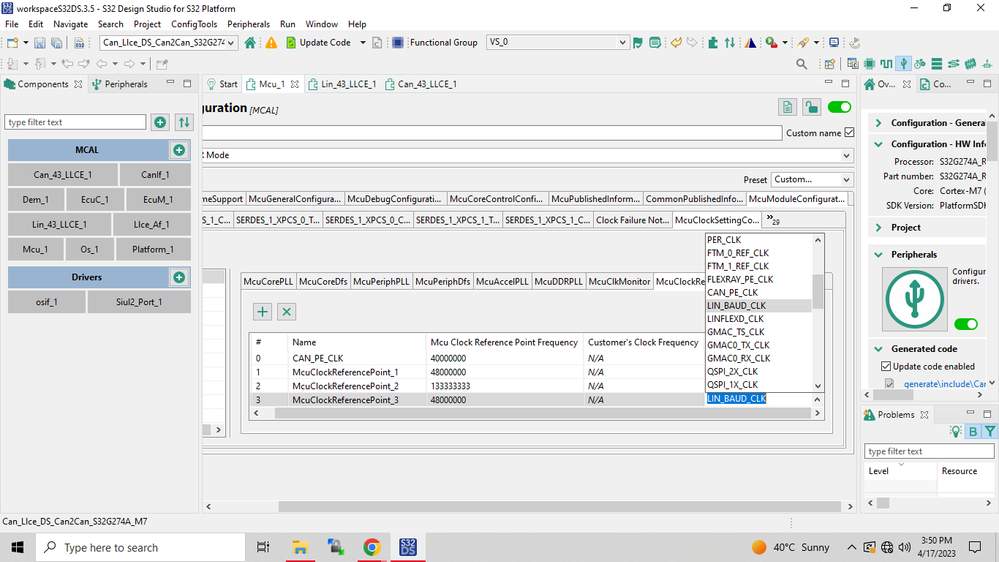Select the Peripherals cactus perspective icon

[x=903, y=64]
